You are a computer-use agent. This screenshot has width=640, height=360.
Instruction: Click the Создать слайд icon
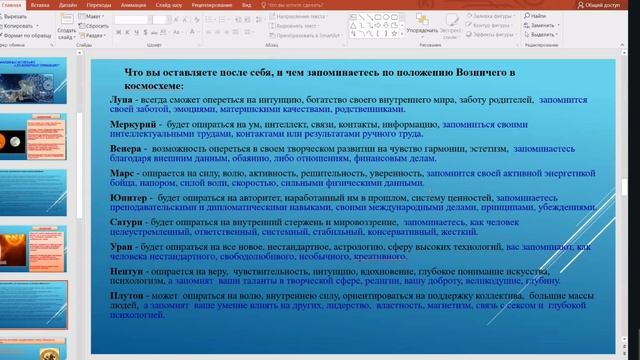(67, 20)
